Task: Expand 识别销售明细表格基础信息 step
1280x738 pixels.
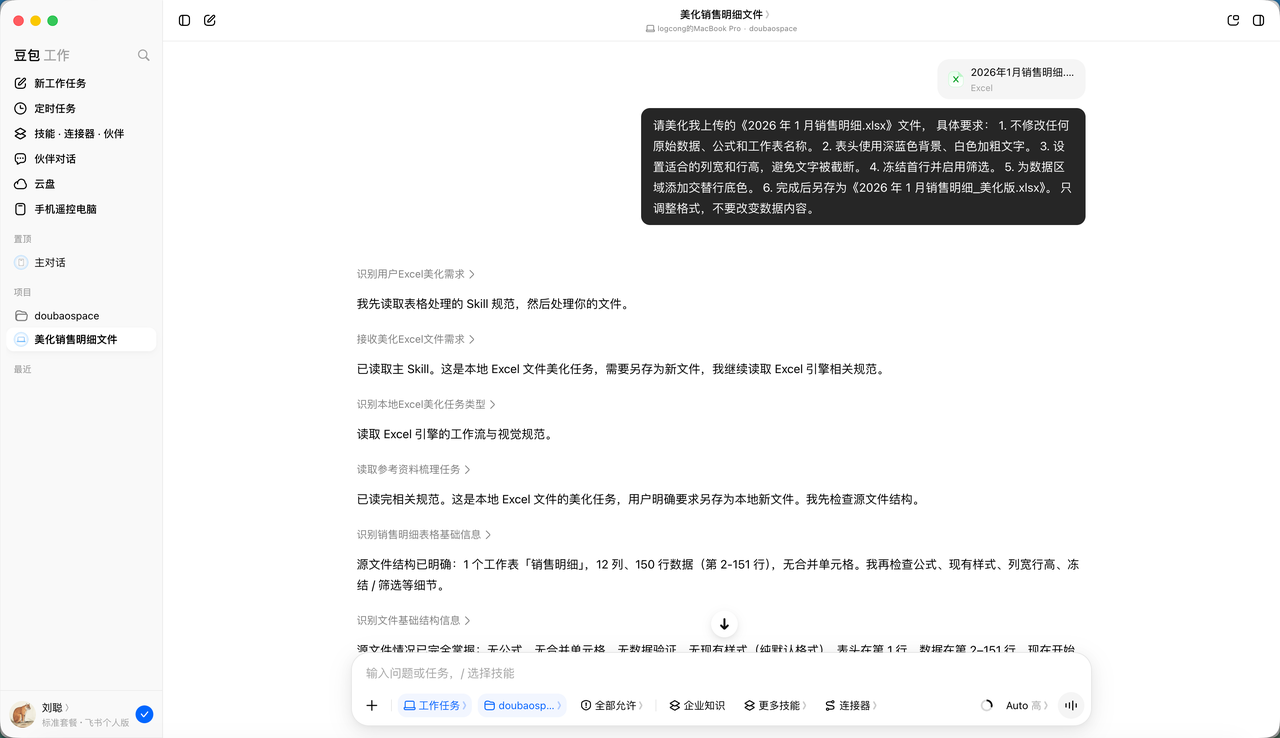Action: click(424, 535)
